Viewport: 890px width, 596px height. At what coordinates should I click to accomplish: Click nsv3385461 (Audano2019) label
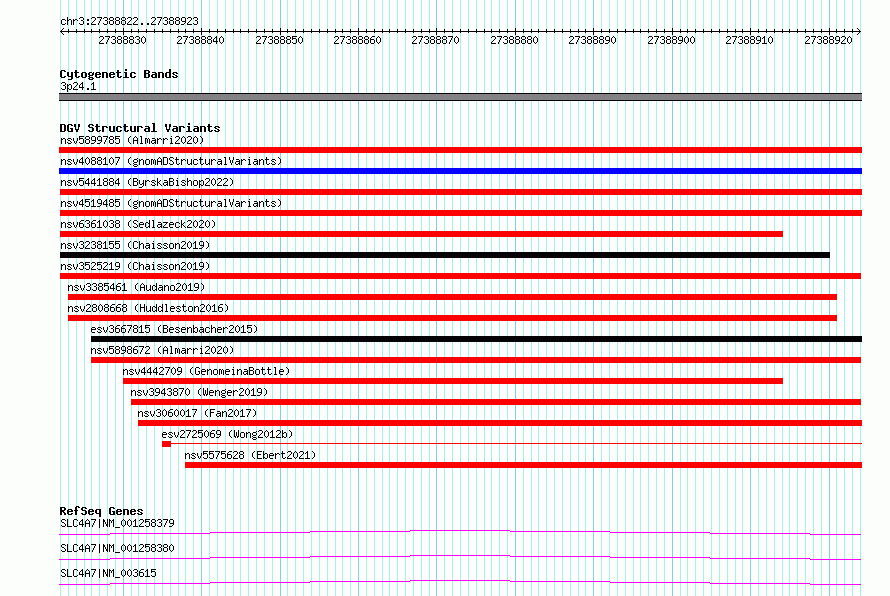[x=136, y=287]
